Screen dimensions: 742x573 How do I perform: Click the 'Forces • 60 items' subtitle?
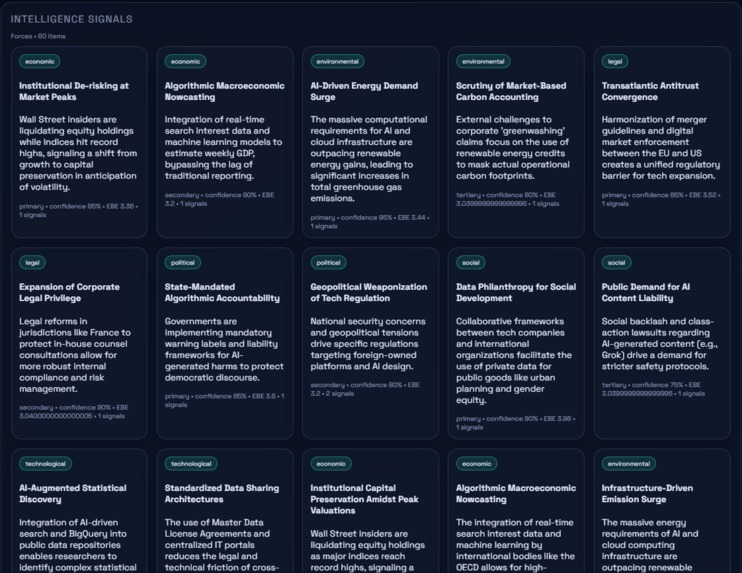[38, 36]
